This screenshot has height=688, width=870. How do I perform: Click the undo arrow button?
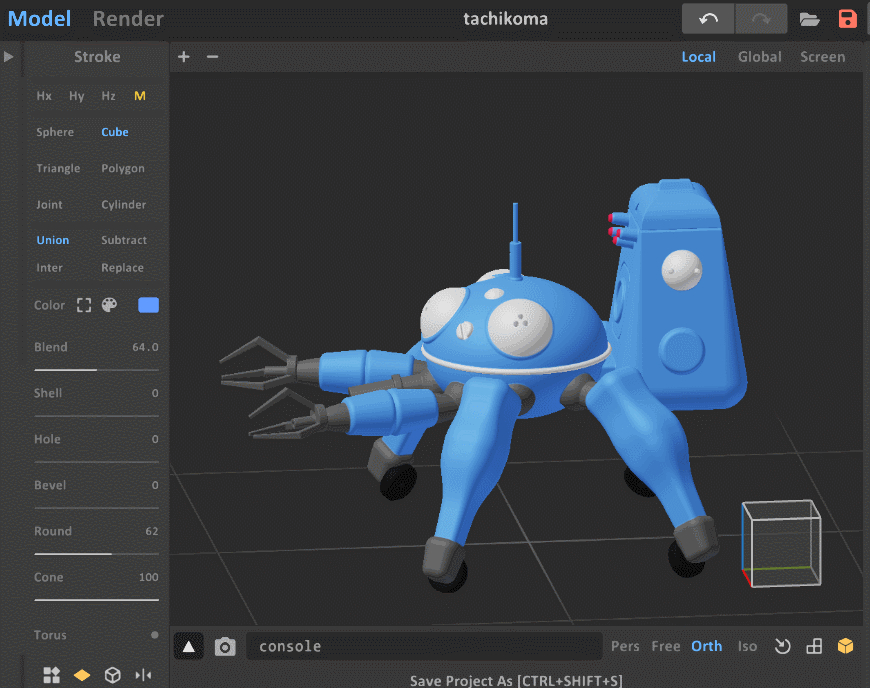point(708,19)
